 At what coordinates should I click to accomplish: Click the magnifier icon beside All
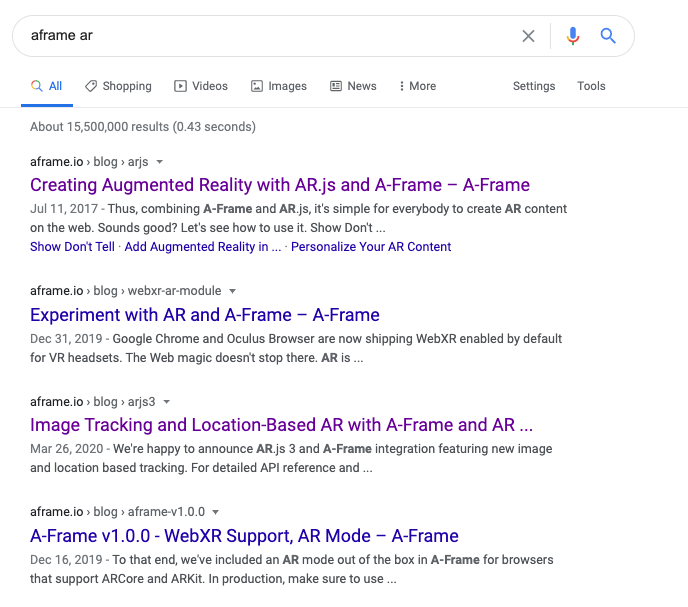(36, 86)
